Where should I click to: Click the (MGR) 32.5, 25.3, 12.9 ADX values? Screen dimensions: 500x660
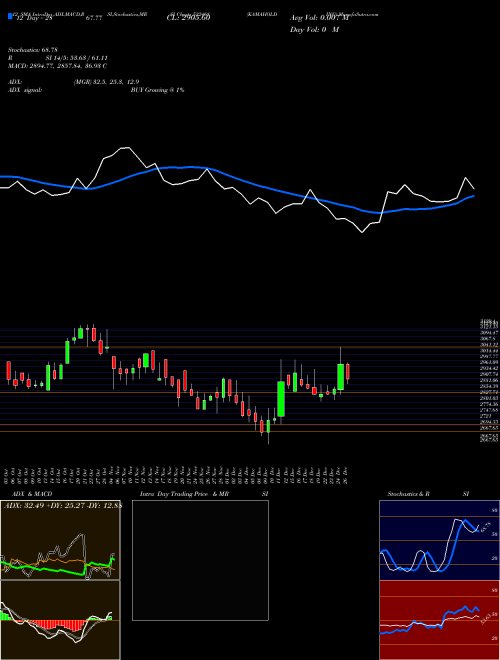tap(106, 82)
